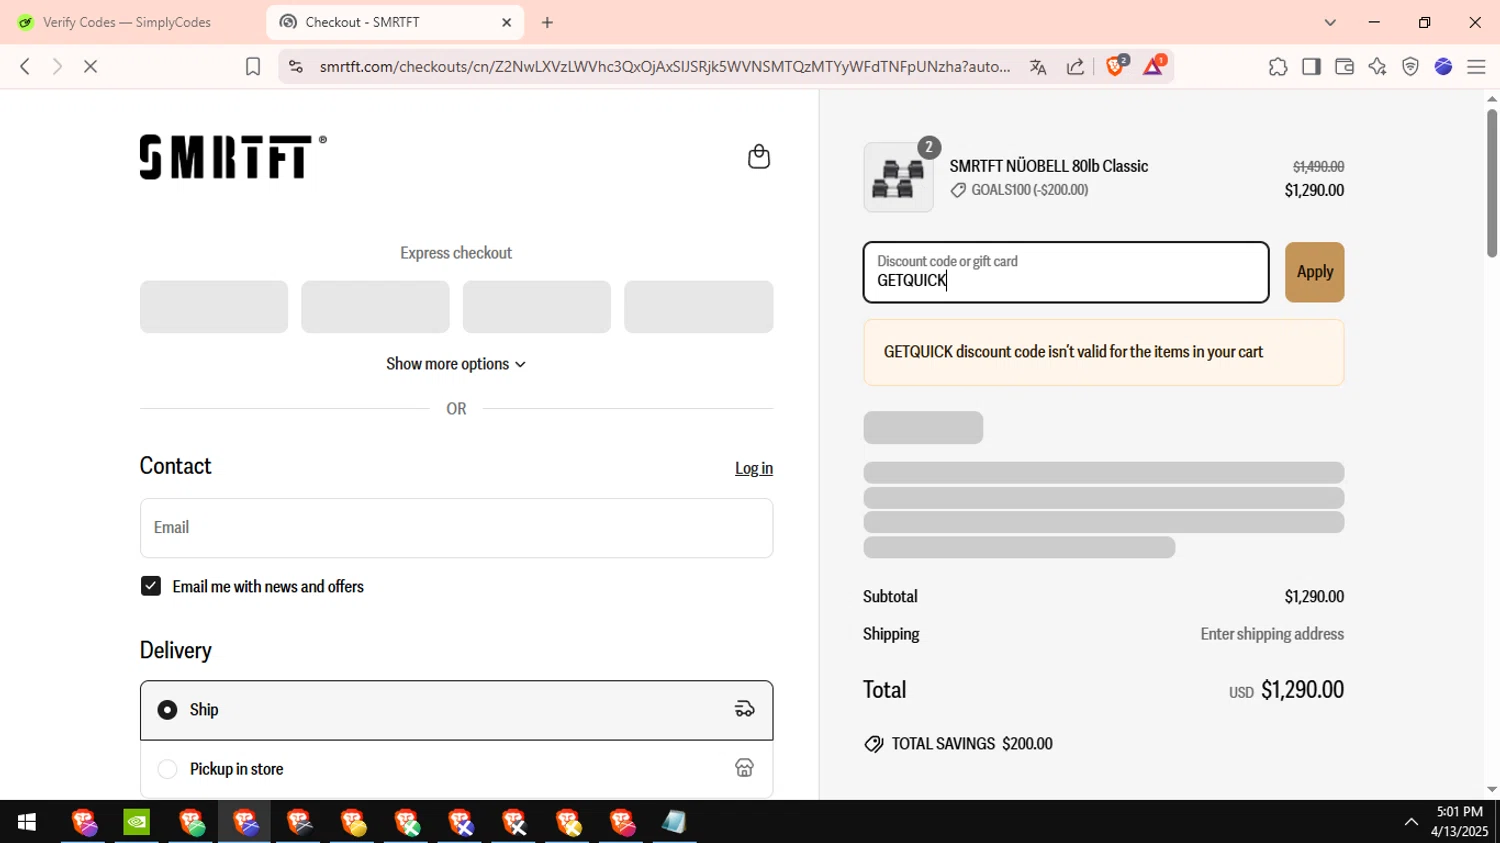Toggle the browser sidebar panel

pos(1311,67)
